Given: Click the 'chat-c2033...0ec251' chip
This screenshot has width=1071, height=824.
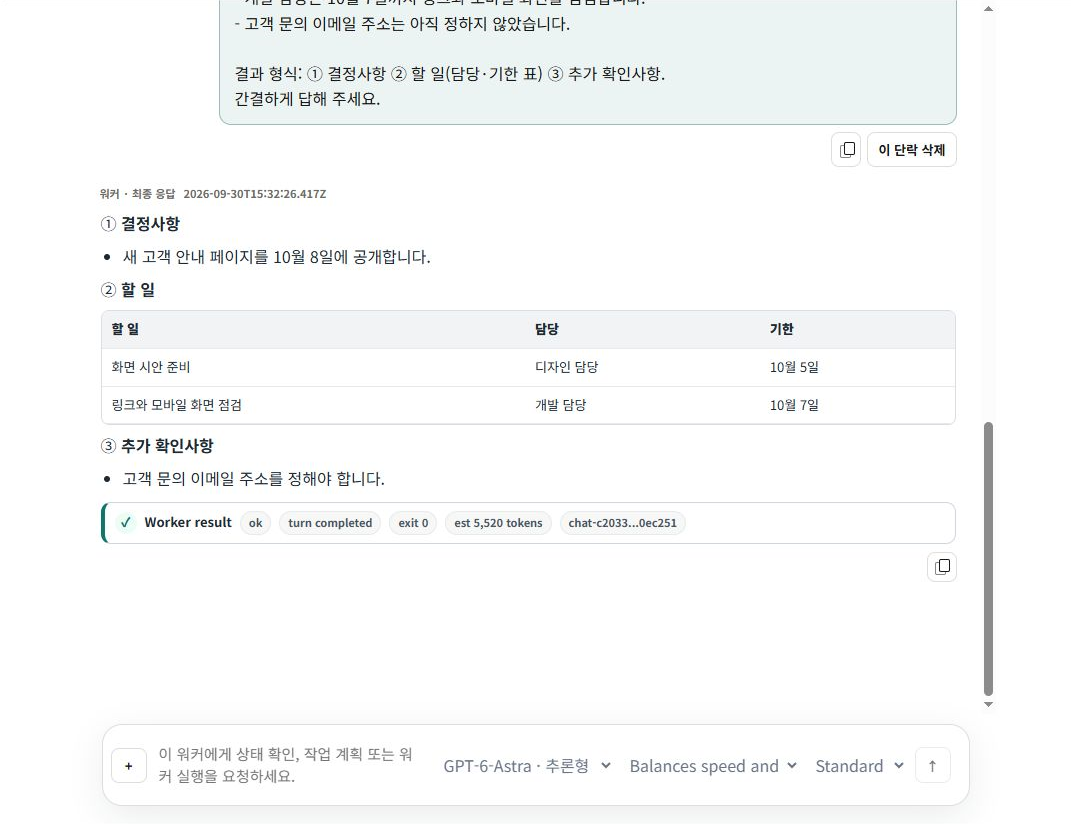Looking at the screenshot, I should [622, 523].
